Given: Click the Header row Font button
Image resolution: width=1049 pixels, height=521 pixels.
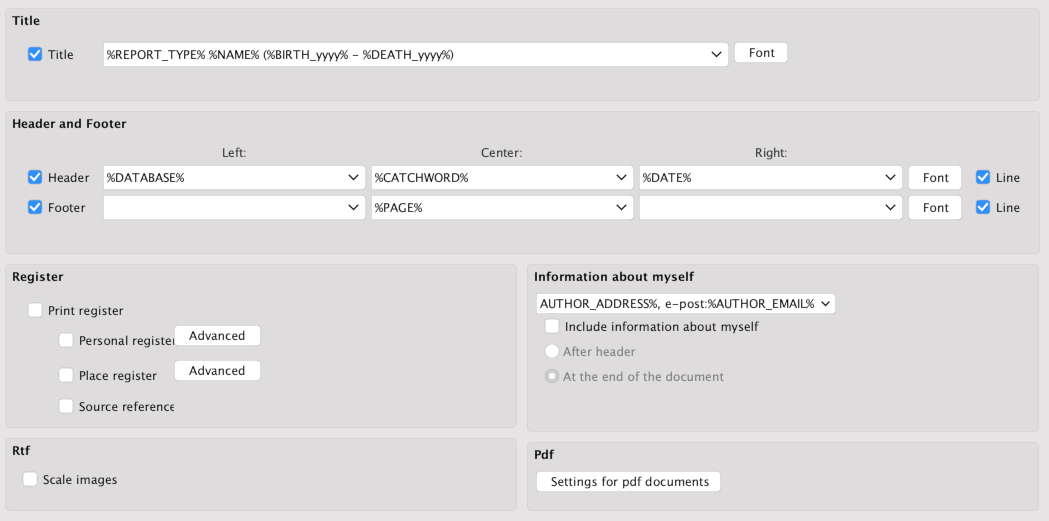Looking at the screenshot, I should tap(935, 178).
